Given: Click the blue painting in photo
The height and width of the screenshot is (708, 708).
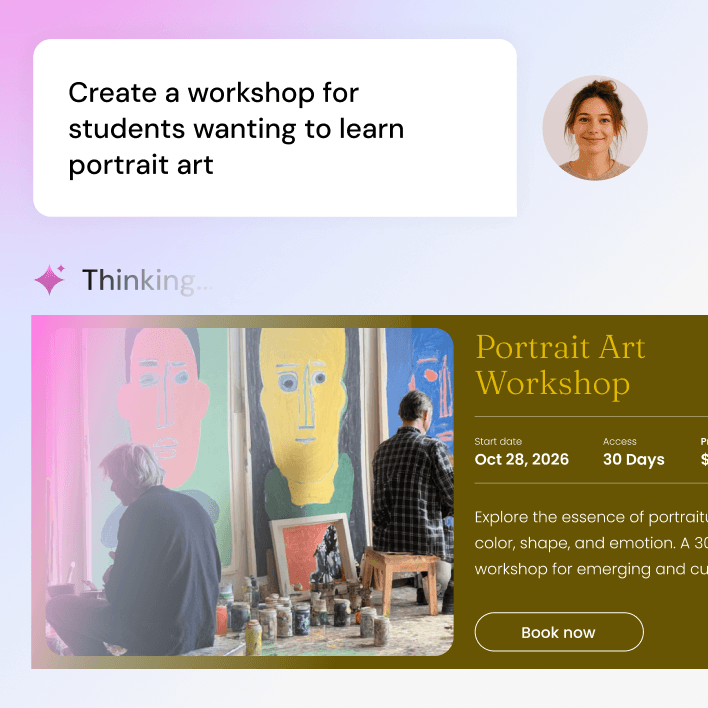Looking at the screenshot, I should (x=429, y=375).
